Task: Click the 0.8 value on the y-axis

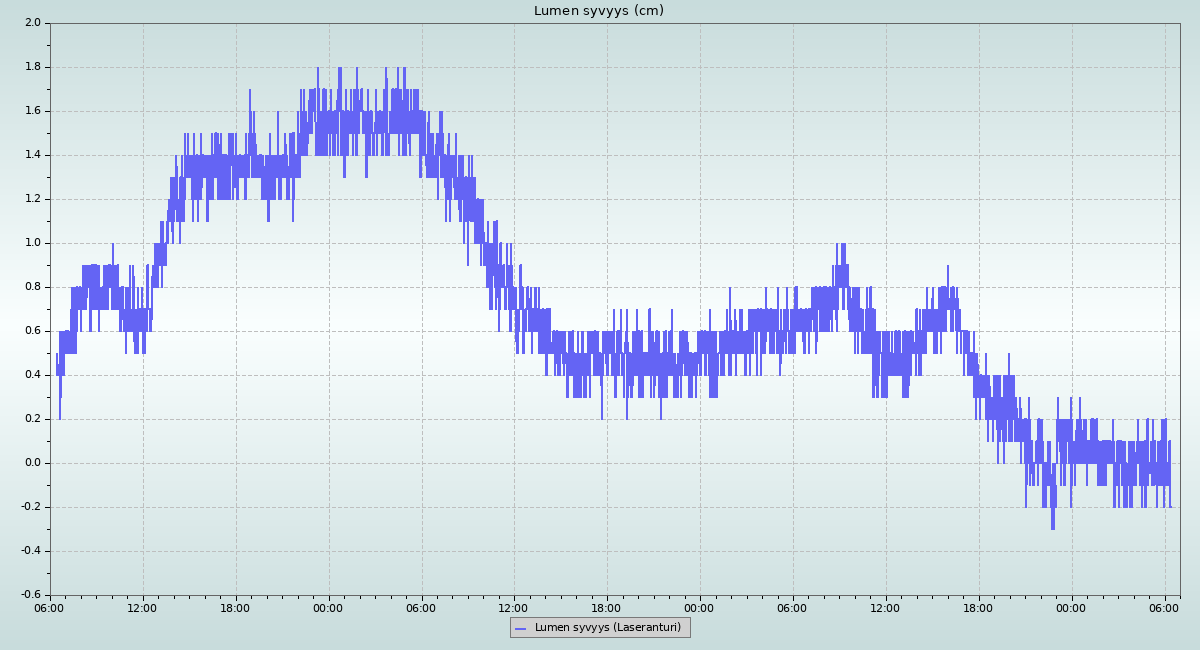Action: pos(32,287)
